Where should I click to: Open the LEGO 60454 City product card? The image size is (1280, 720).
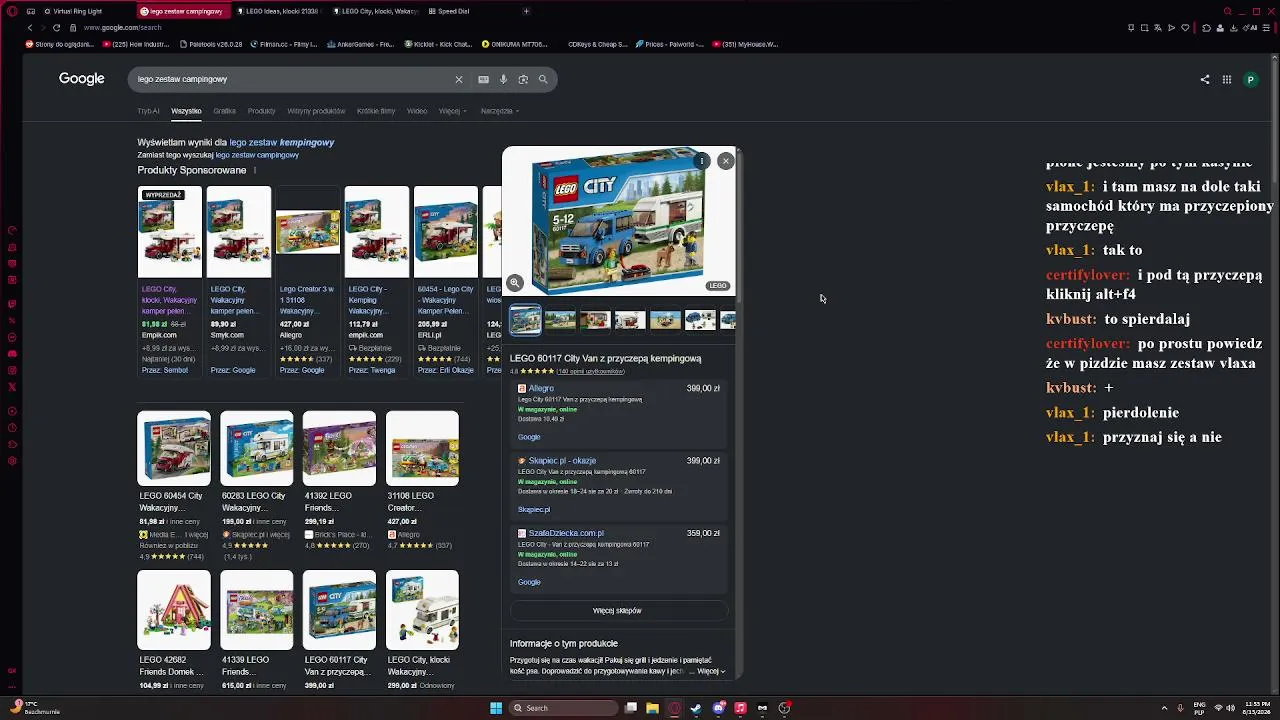[174, 485]
